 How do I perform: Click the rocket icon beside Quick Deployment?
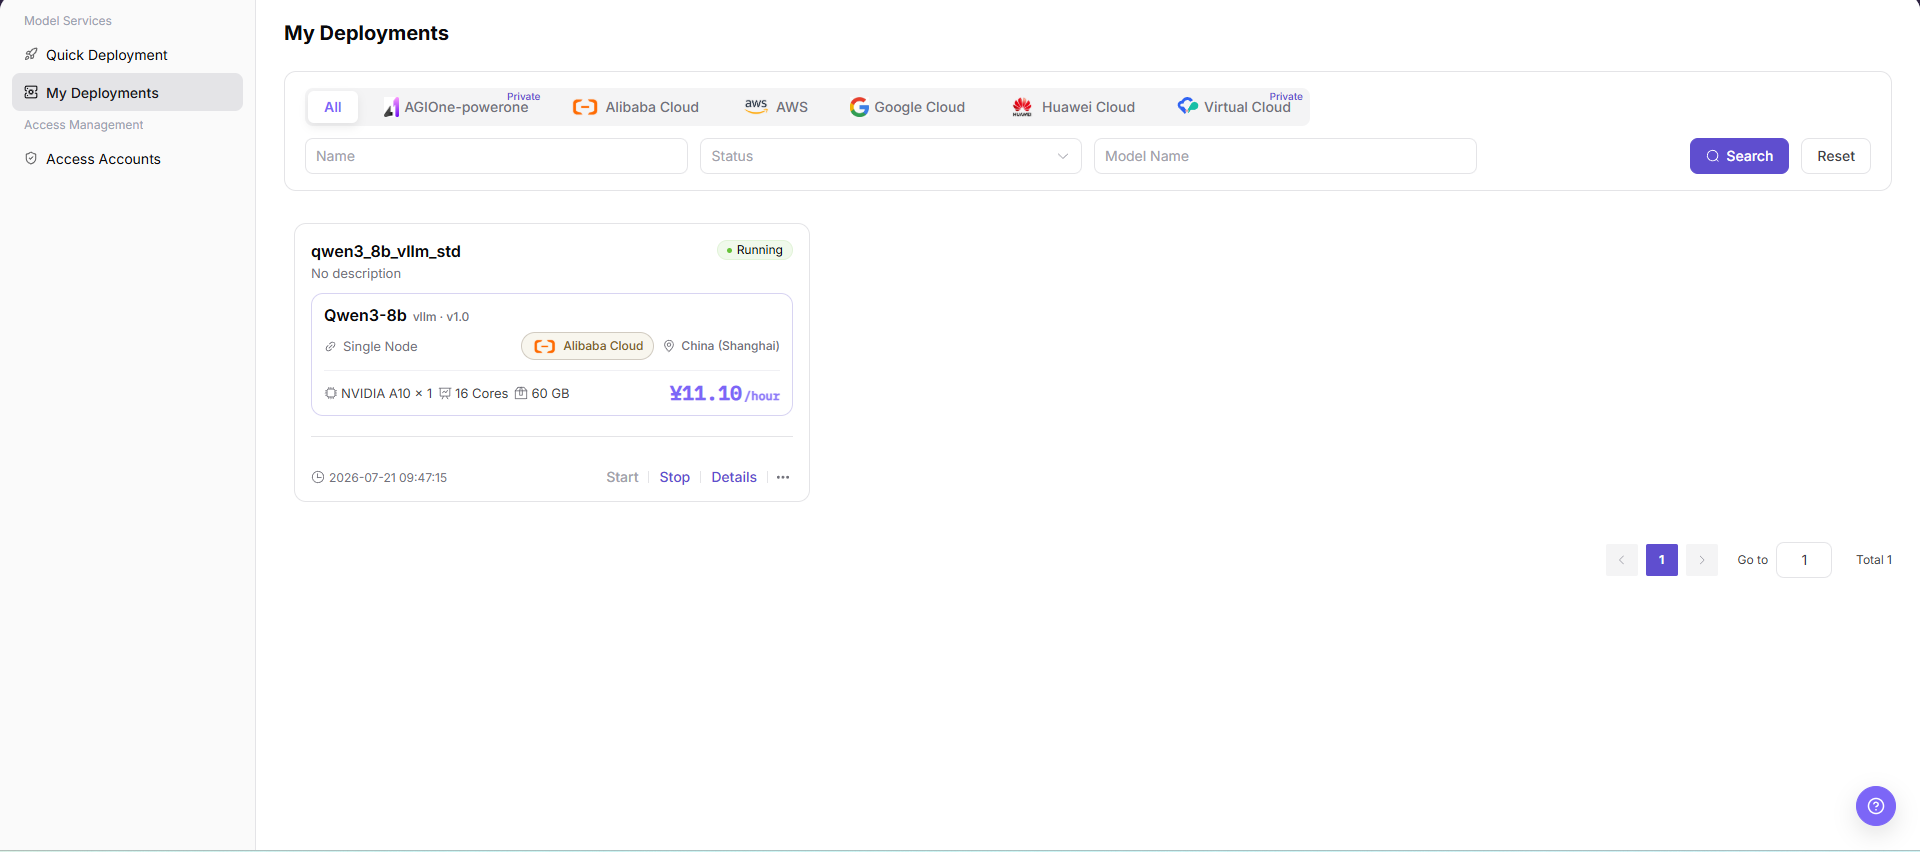[31, 54]
